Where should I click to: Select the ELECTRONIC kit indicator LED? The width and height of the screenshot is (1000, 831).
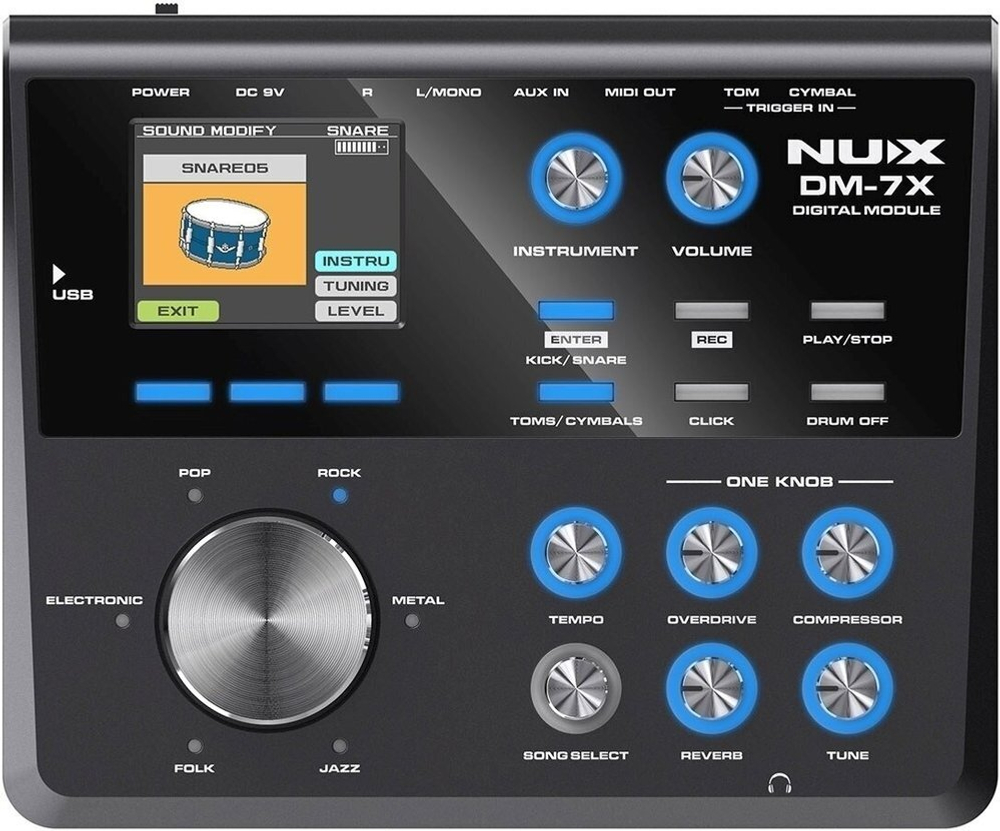click(x=122, y=621)
